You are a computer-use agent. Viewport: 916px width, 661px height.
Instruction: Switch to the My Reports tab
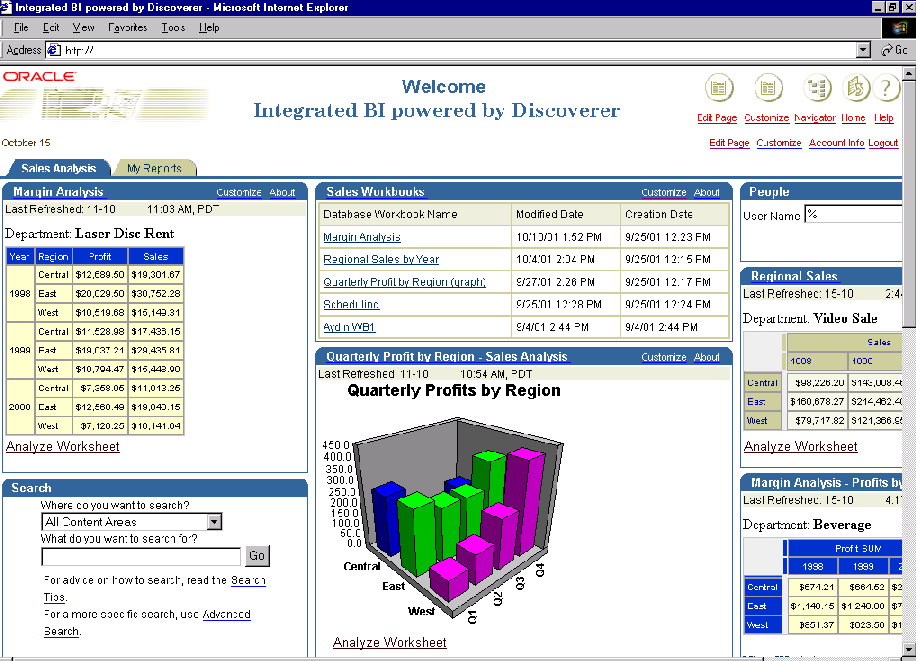coord(155,168)
